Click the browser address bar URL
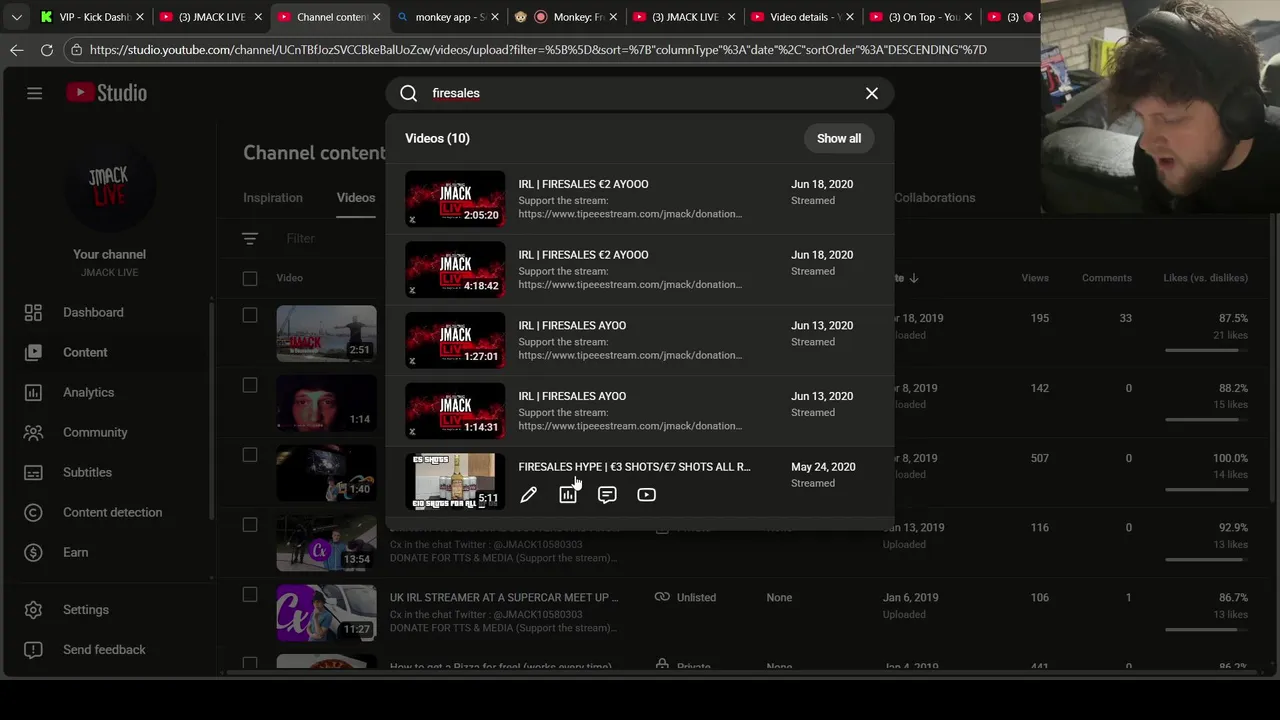Screen dimensions: 1280x720 (x=538, y=49)
